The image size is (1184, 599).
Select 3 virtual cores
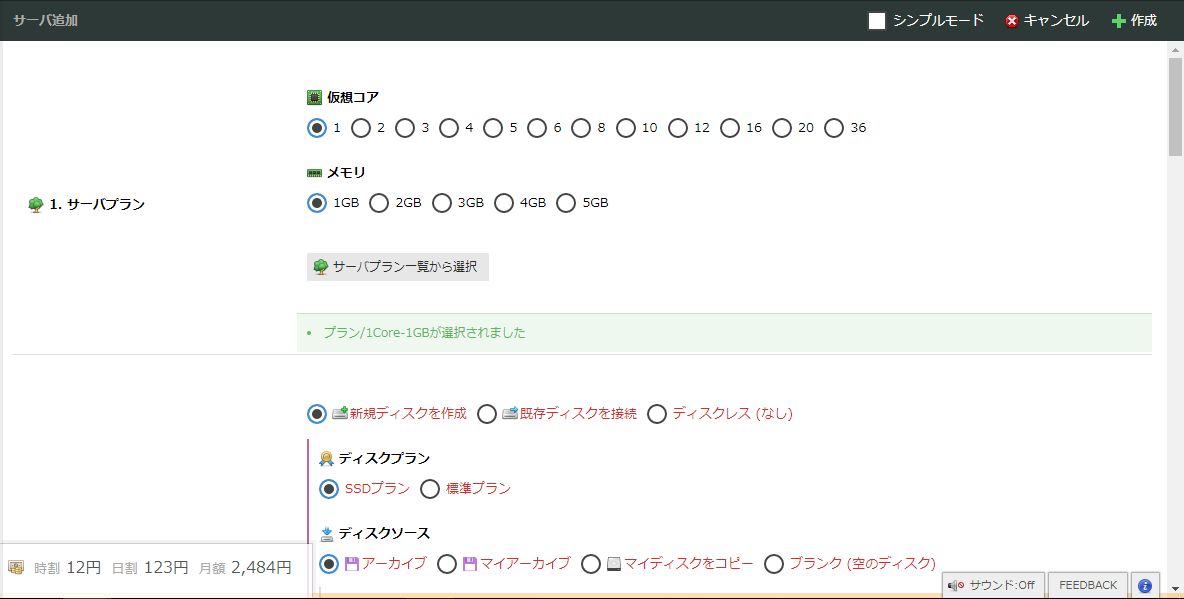pos(405,128)
